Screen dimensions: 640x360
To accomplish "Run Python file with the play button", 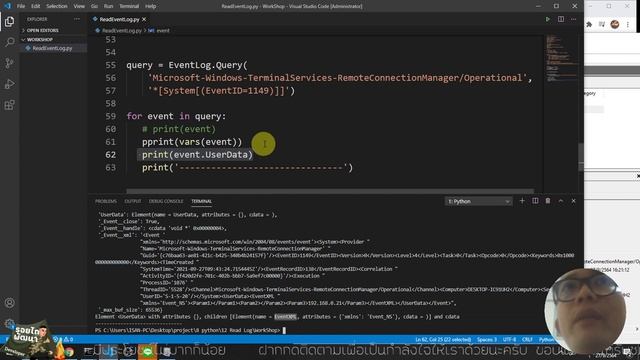I will tap(548, 19).
